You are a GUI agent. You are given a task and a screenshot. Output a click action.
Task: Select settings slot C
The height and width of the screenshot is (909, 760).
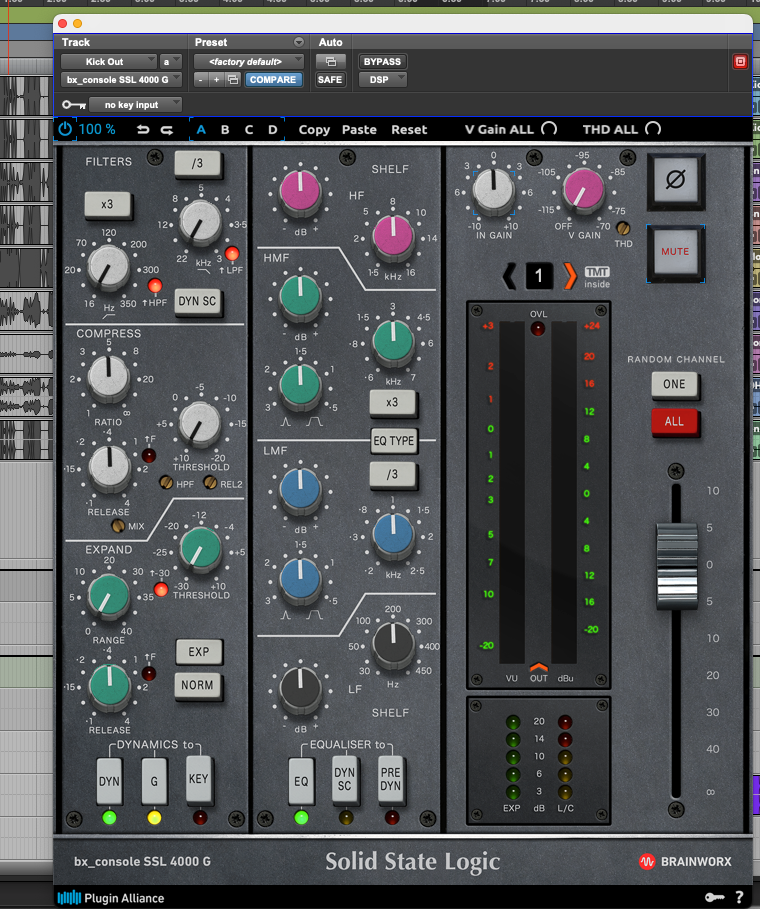point(249,129)
